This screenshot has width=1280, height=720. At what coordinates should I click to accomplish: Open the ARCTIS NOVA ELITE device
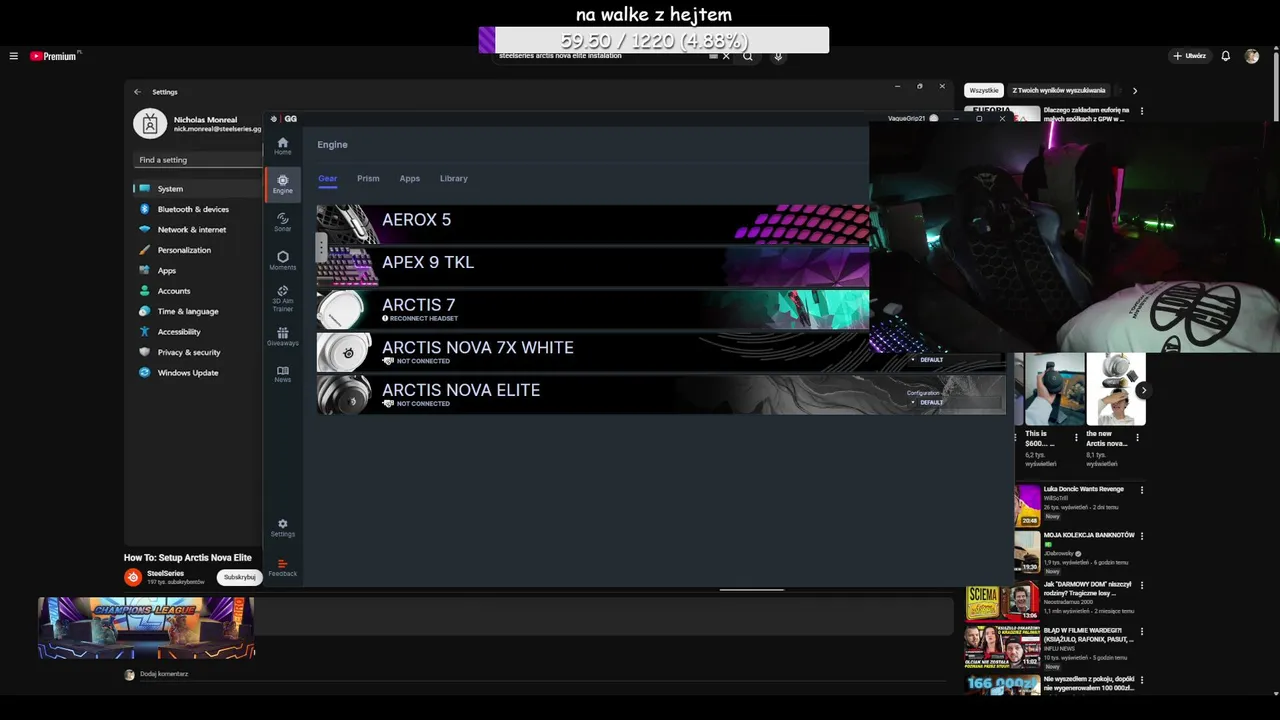(661, 394)
